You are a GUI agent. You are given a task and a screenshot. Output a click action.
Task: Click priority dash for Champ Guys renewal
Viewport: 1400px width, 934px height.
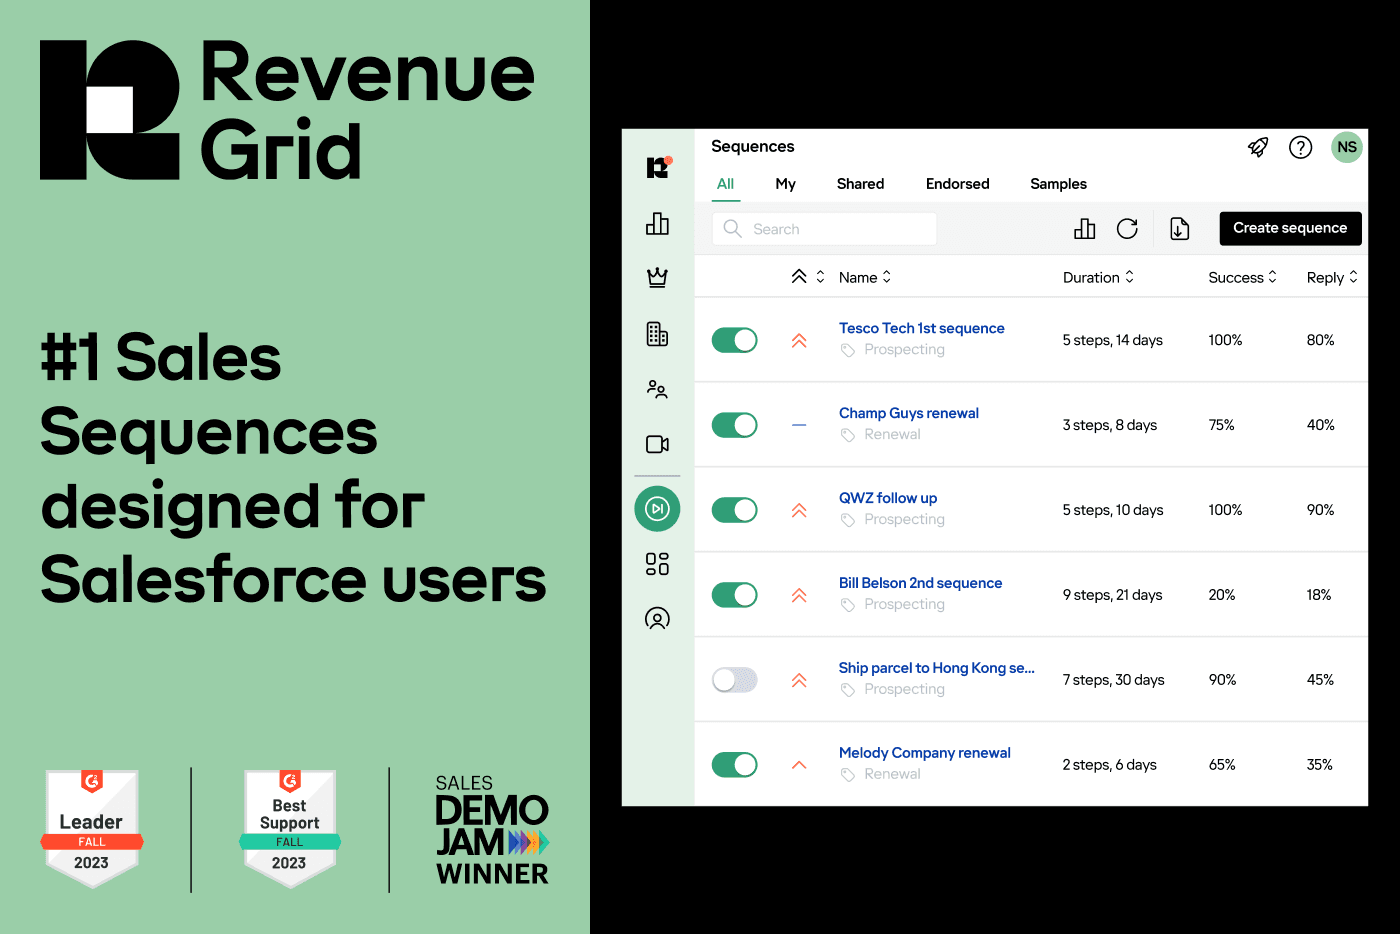(799, 425)
